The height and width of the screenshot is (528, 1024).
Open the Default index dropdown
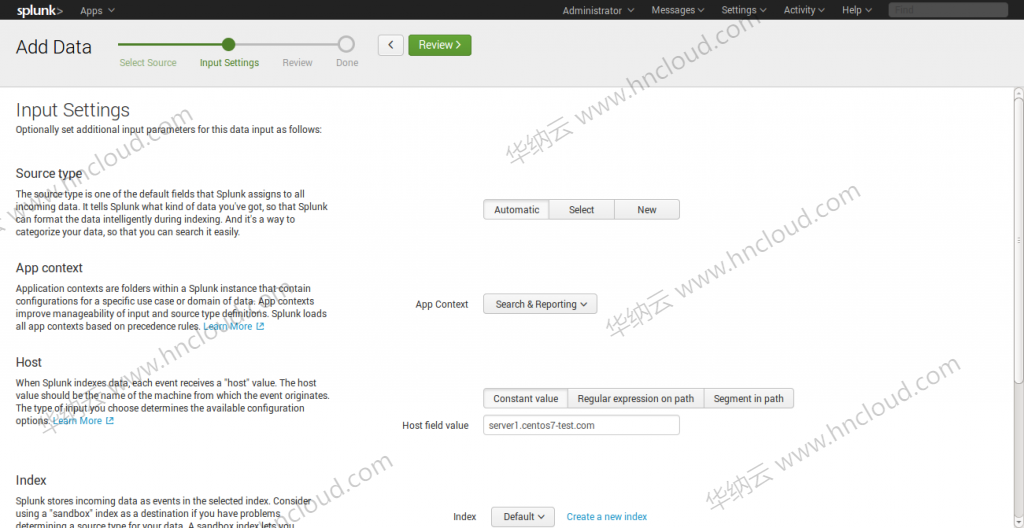pos(522,517)
